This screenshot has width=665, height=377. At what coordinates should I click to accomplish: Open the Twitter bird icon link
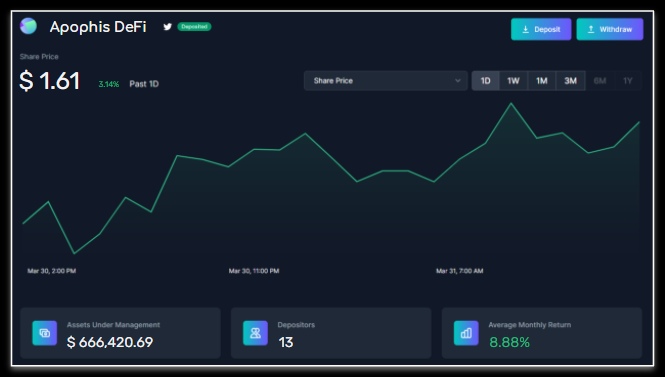168,27
